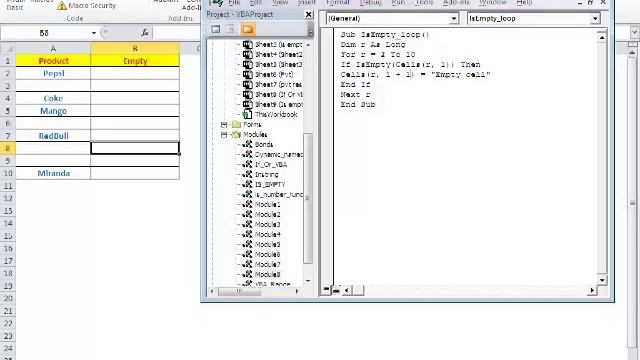Click code pane vertical scrollbar down arrow
This screenshot has height=360, width=640.
pyautogui.click(x=602, y=280)
